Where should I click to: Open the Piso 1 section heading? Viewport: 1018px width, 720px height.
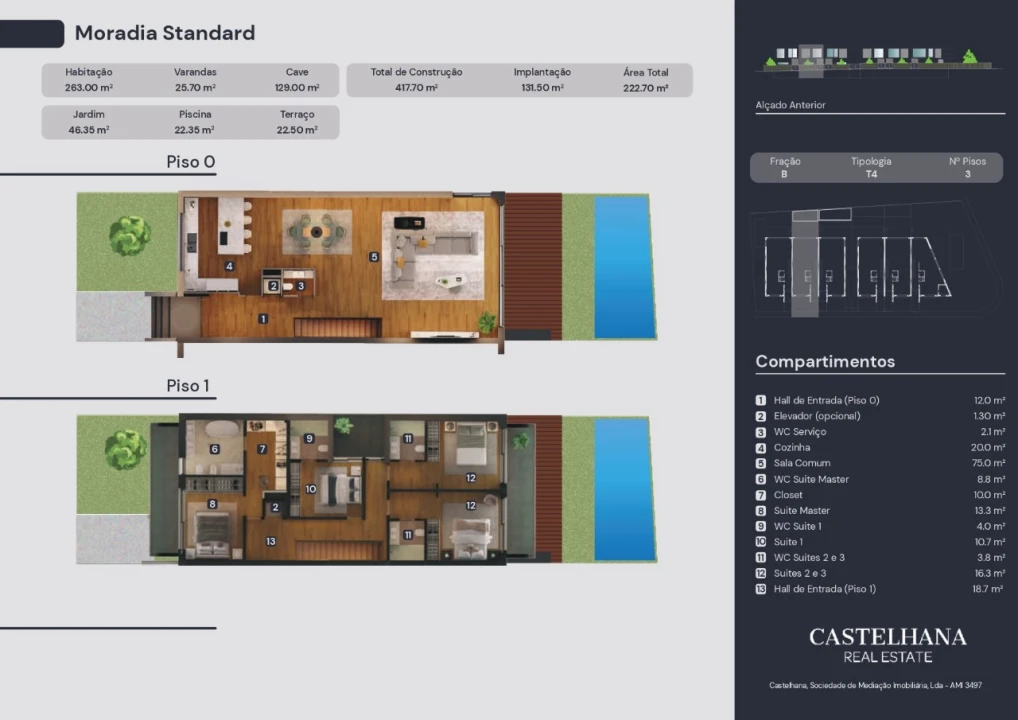point(188,386)
